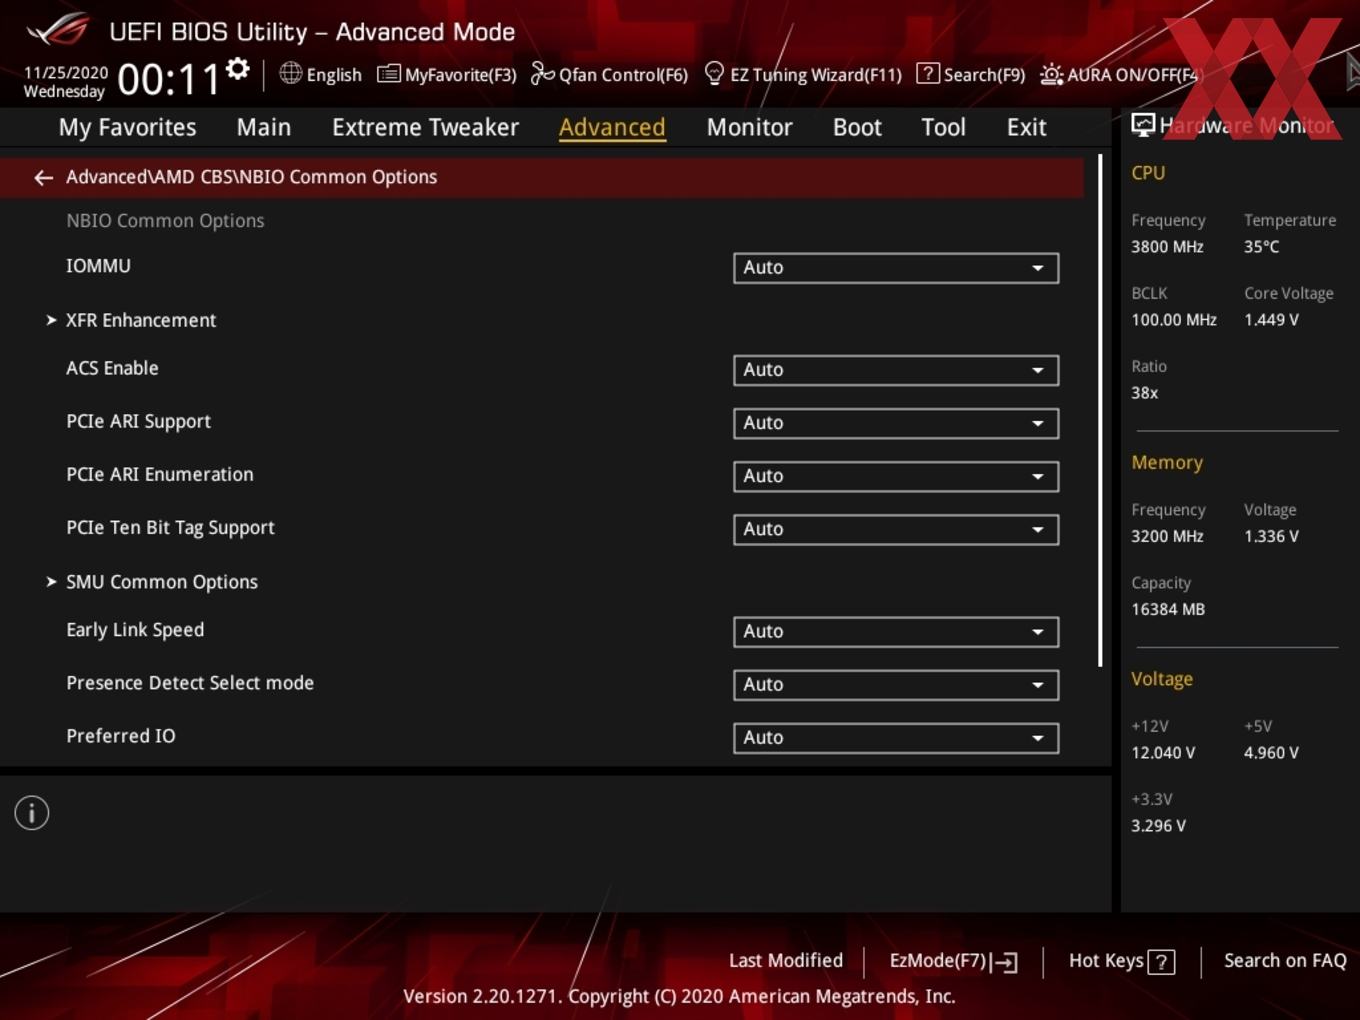The width and height of the screenshot is (1360, 1020).
Task: Launch EZ Tuning Wizard(F11)
Action: 803,74
